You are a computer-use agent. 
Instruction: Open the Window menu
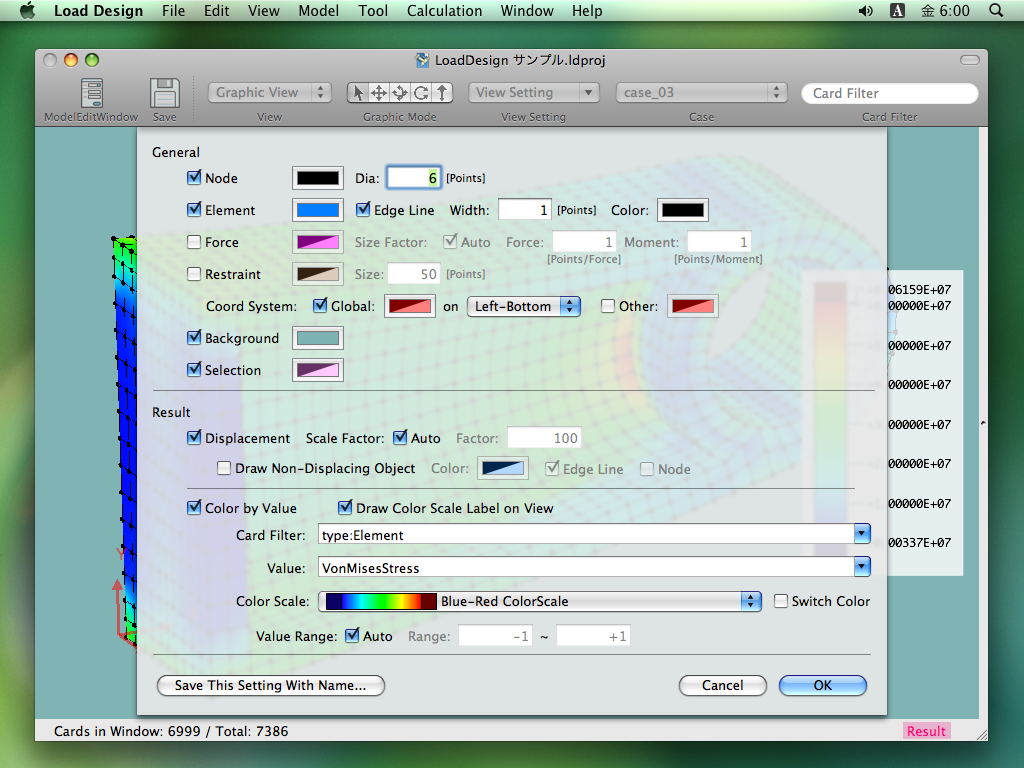tap(527, 10)
